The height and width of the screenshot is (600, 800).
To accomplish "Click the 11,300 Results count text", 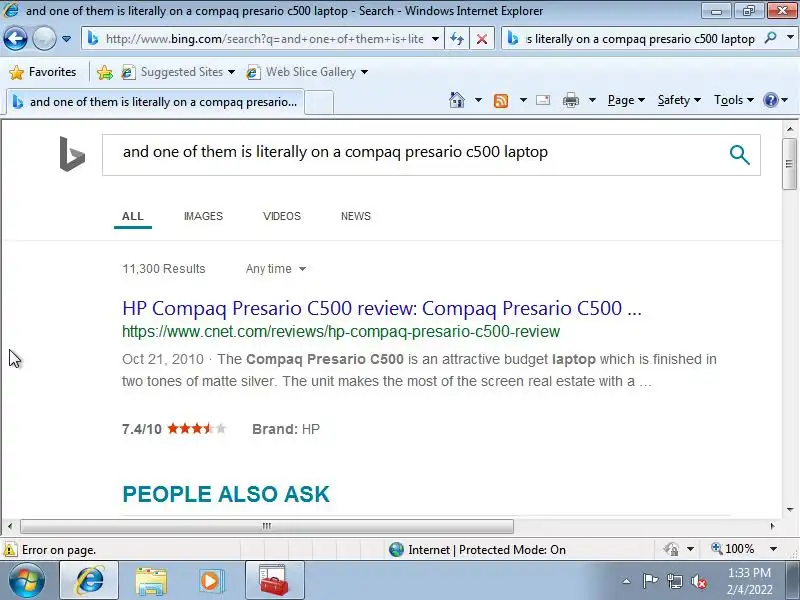I will [x=164, y=269].
